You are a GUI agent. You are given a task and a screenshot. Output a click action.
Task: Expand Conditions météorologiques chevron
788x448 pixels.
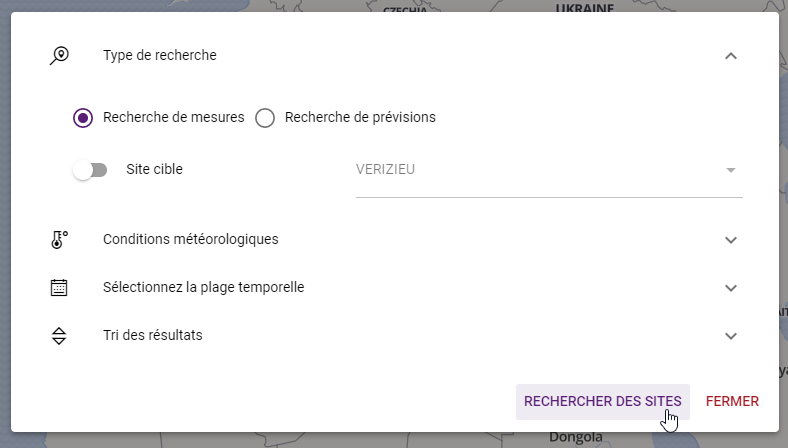(x=731, y=239)
